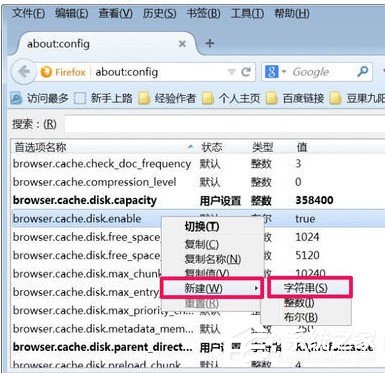Open the 编辑(E) menu
The width and height of the screenshot is (385, 373).
click(72, 13)
